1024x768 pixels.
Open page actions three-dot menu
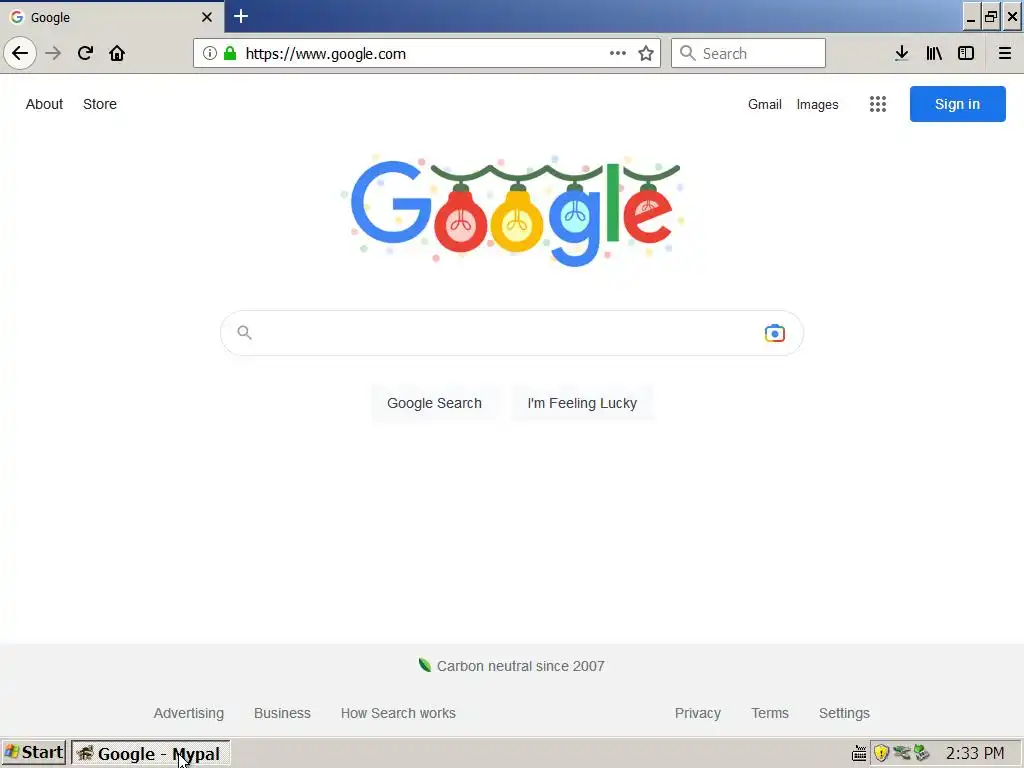tap(618, 53)
